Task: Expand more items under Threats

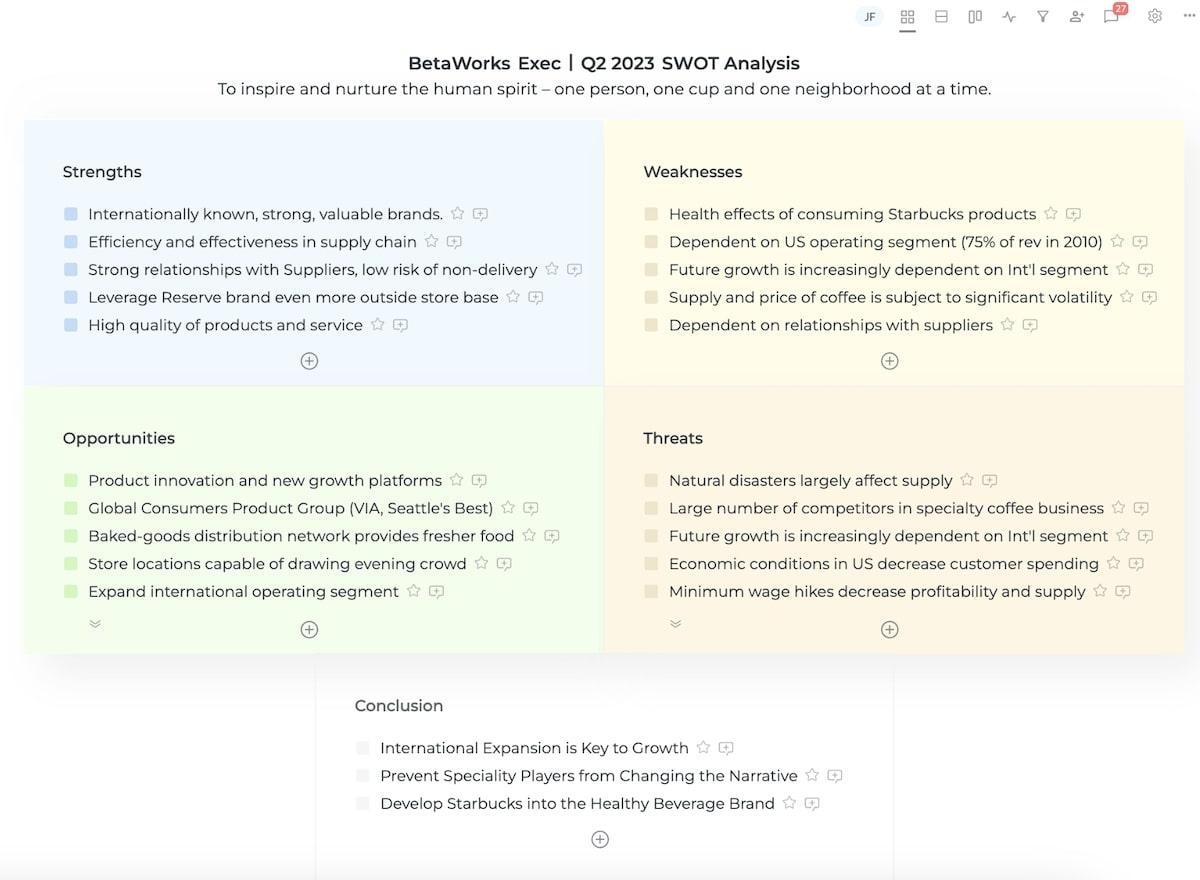Action: (675, 623)
